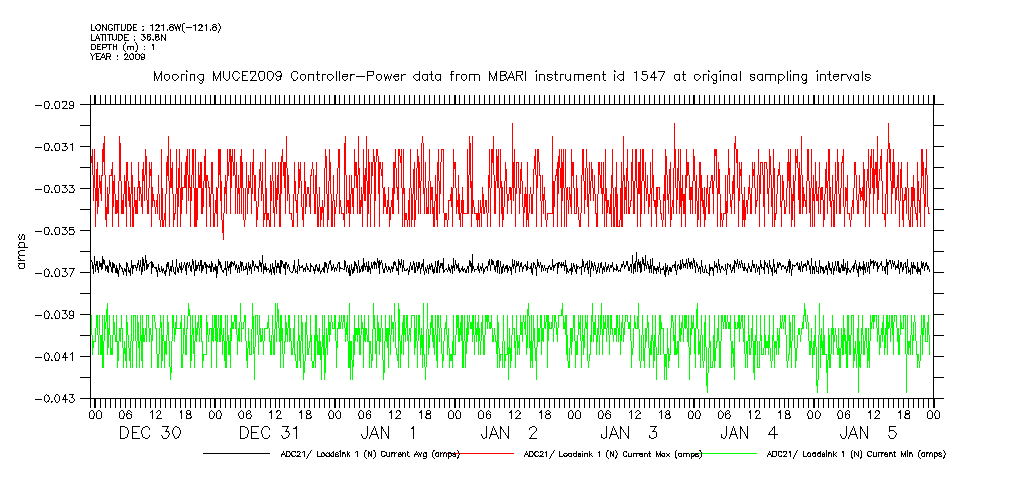Click the JAN 1 date label
Screen dimensions: 1009x504
pyautogui.click(x=390, y=433)
